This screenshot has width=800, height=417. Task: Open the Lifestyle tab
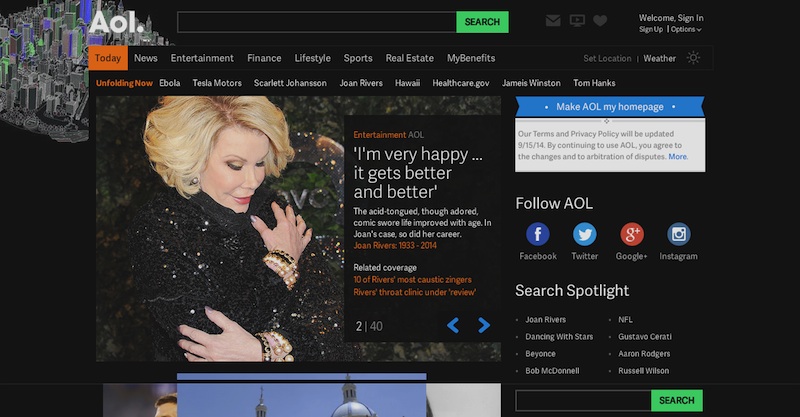pos(312,58)
